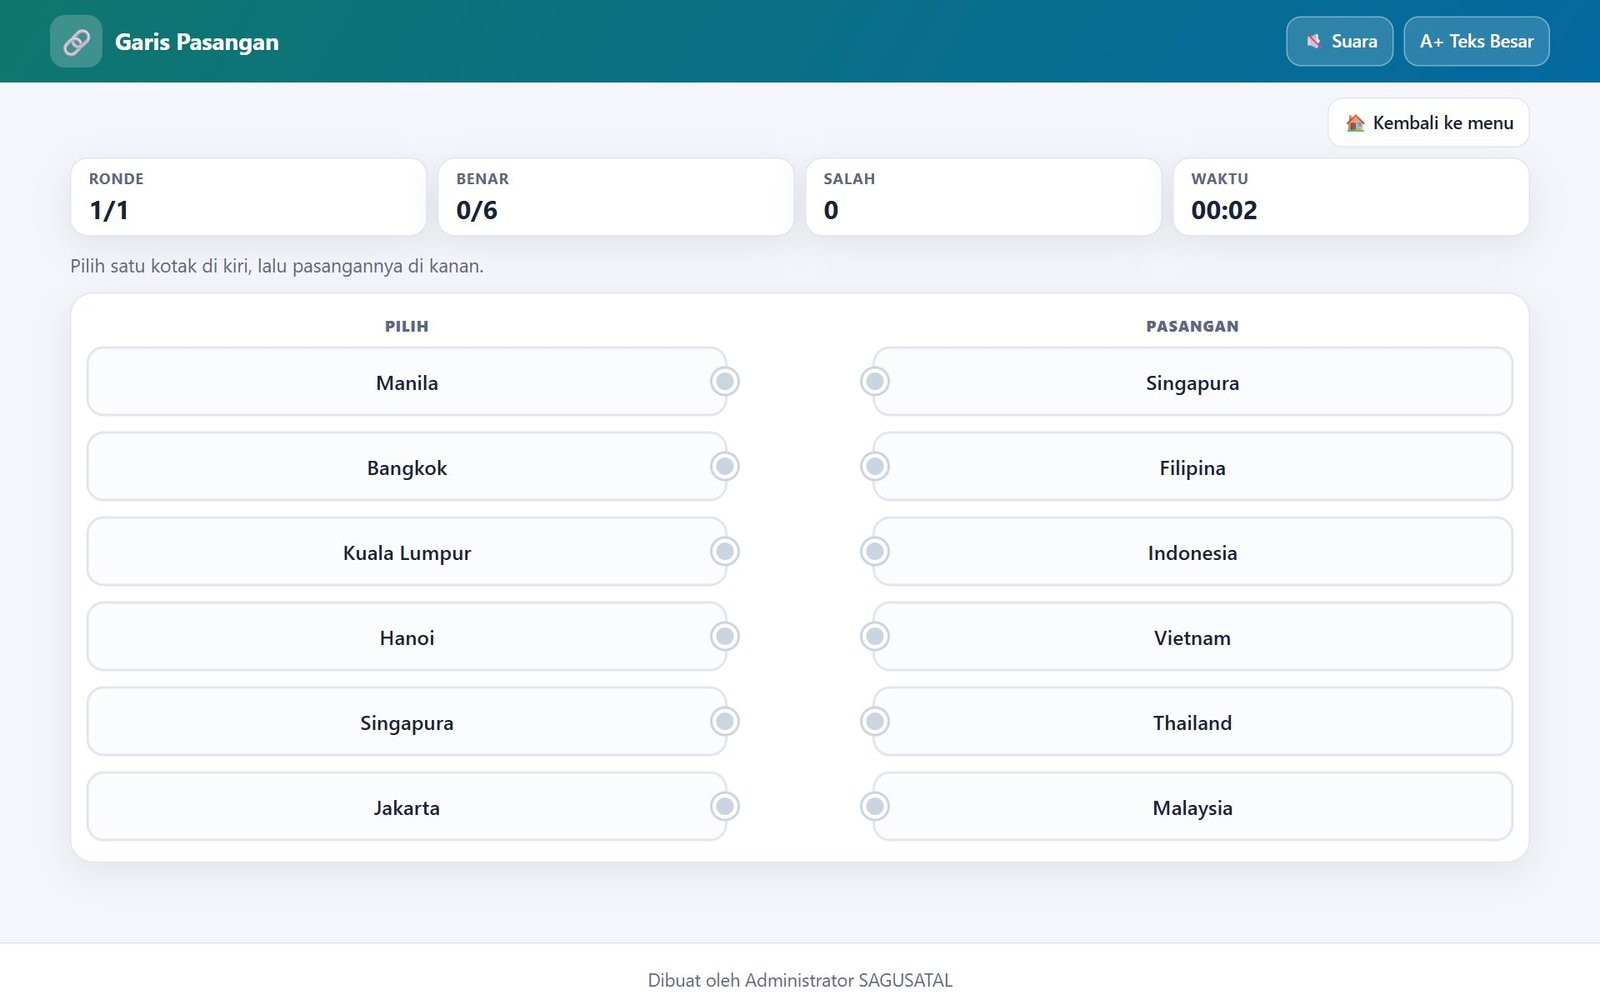Click the connector dot beside Manila

coord(725,381)
